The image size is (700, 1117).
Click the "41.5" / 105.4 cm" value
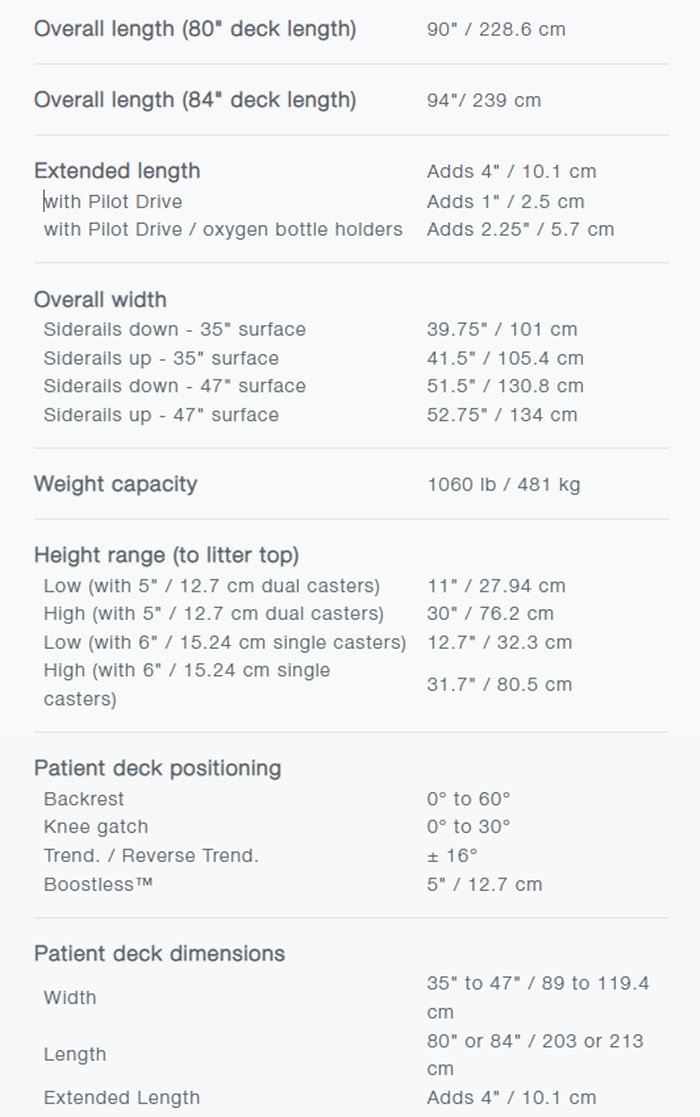click(505, 358)
